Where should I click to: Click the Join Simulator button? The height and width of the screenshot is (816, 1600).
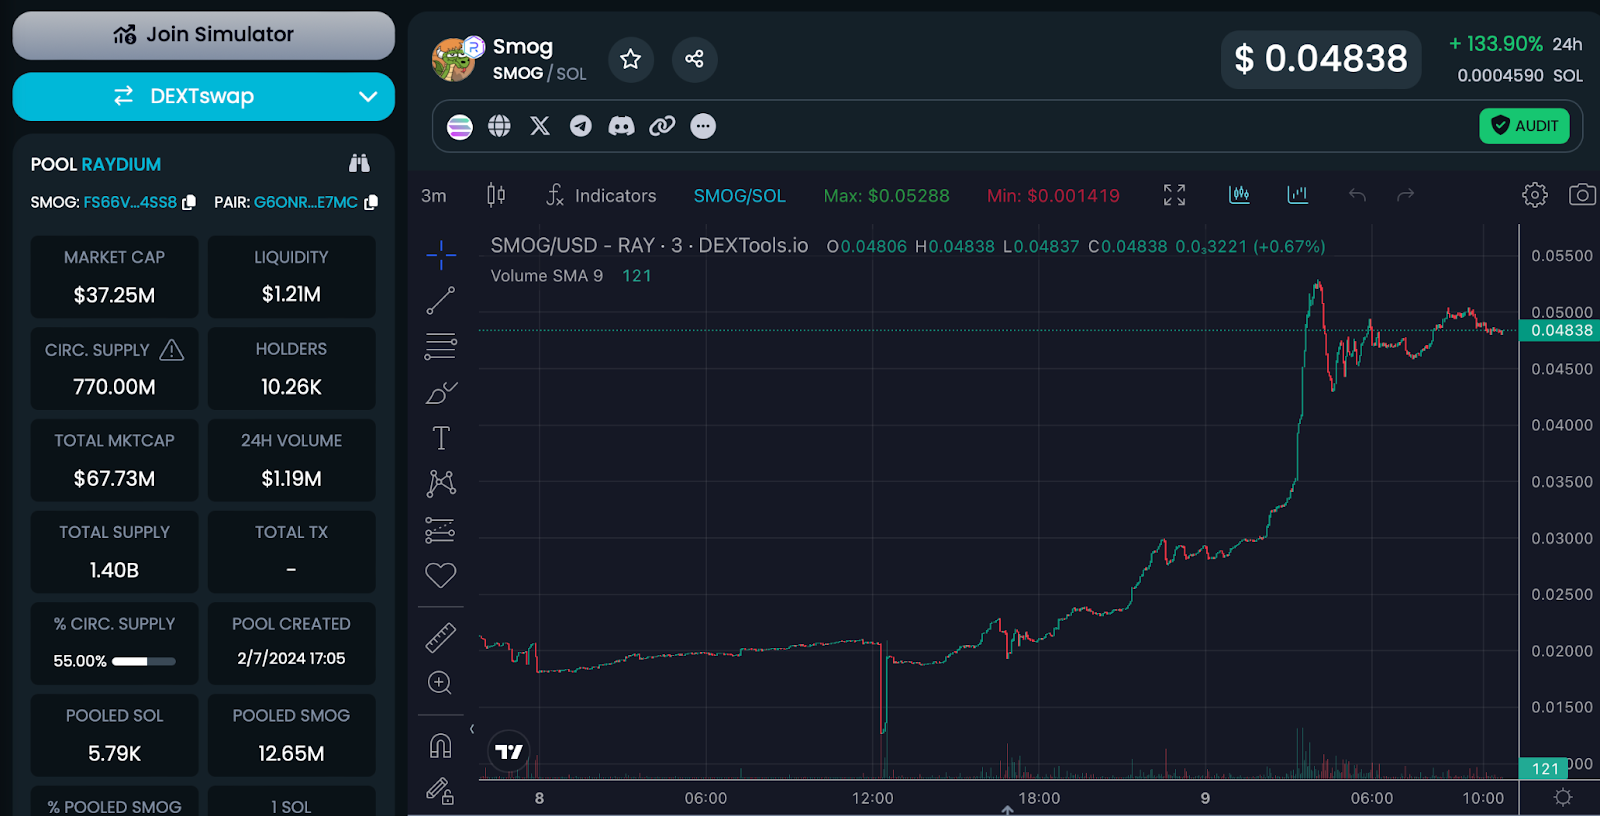point(204,35)
